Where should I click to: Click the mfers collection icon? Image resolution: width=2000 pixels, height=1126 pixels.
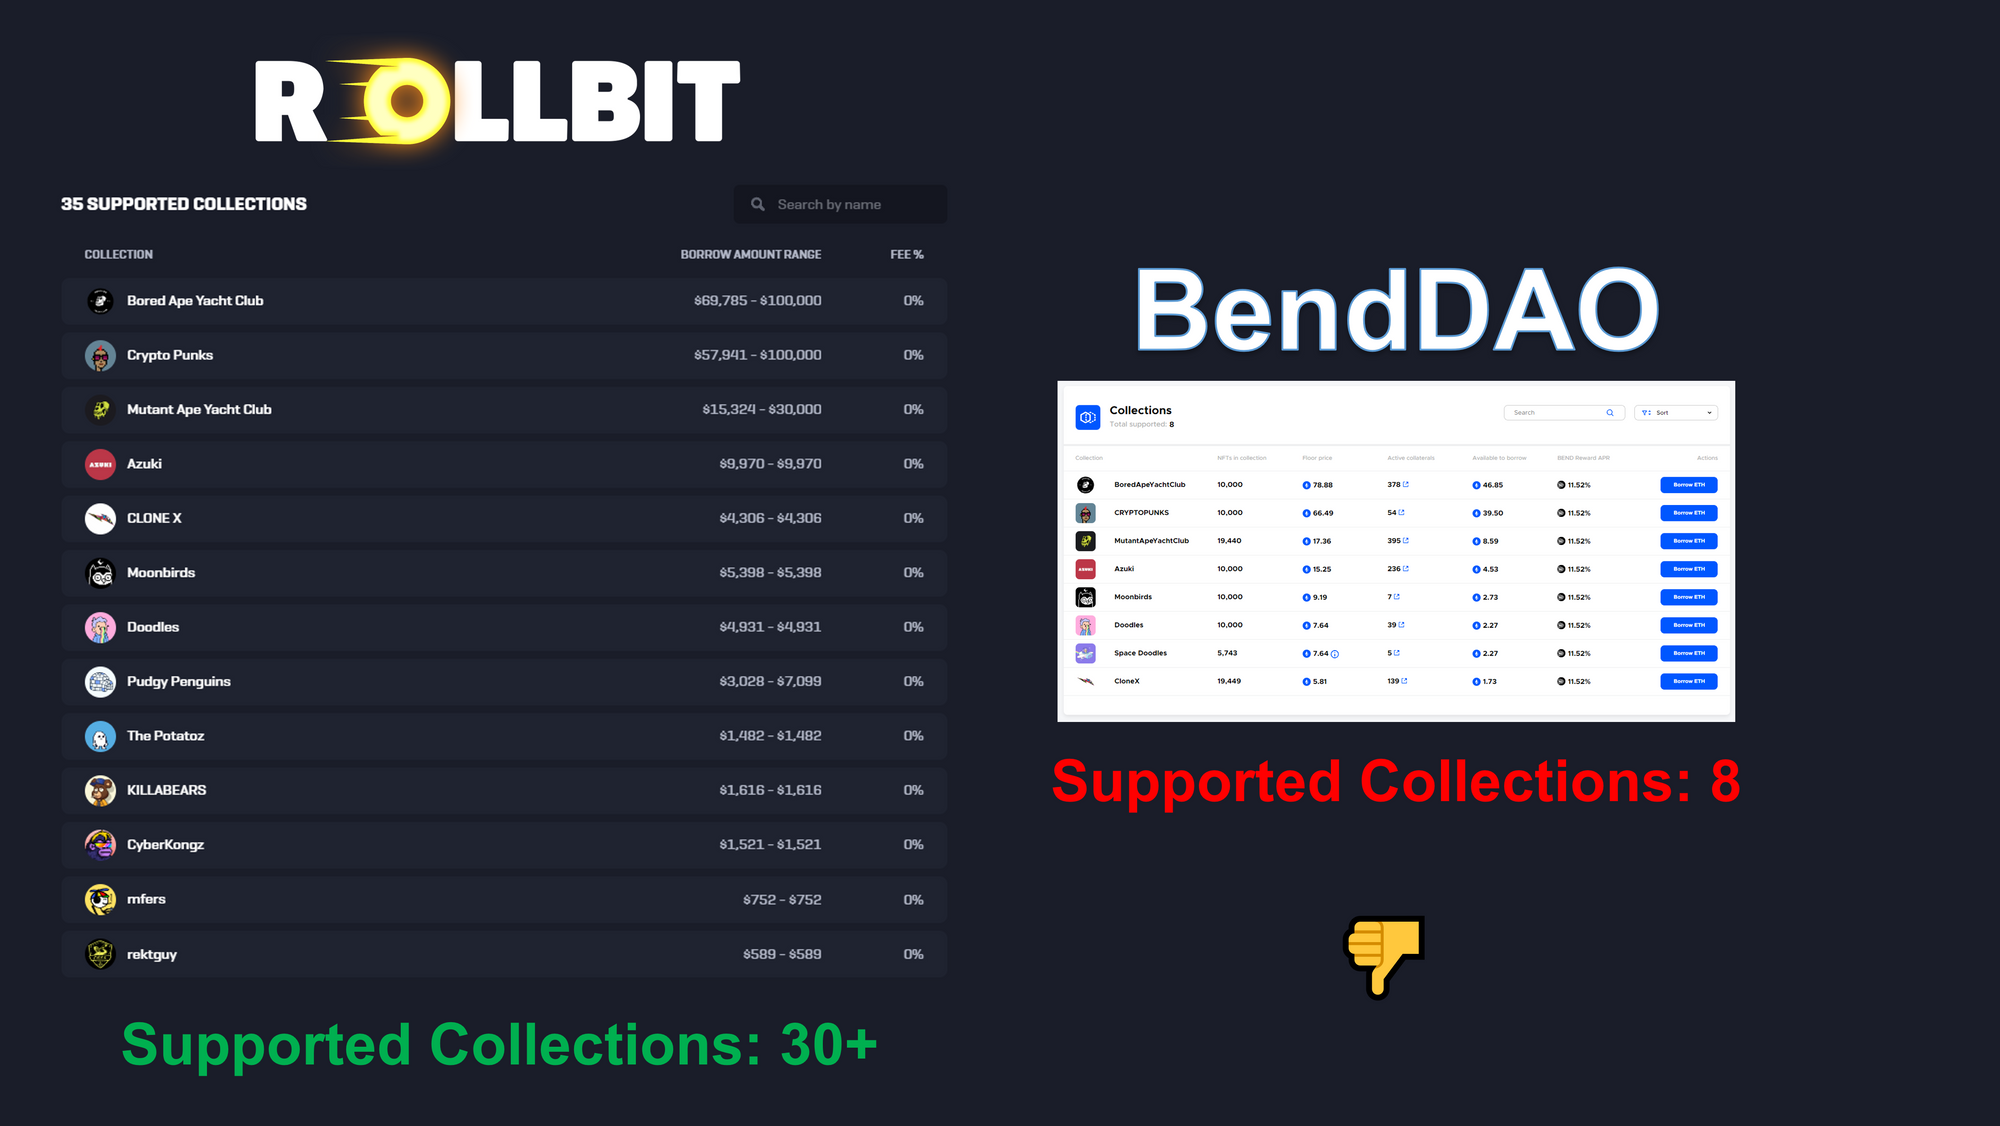click(x=100, y=899)
